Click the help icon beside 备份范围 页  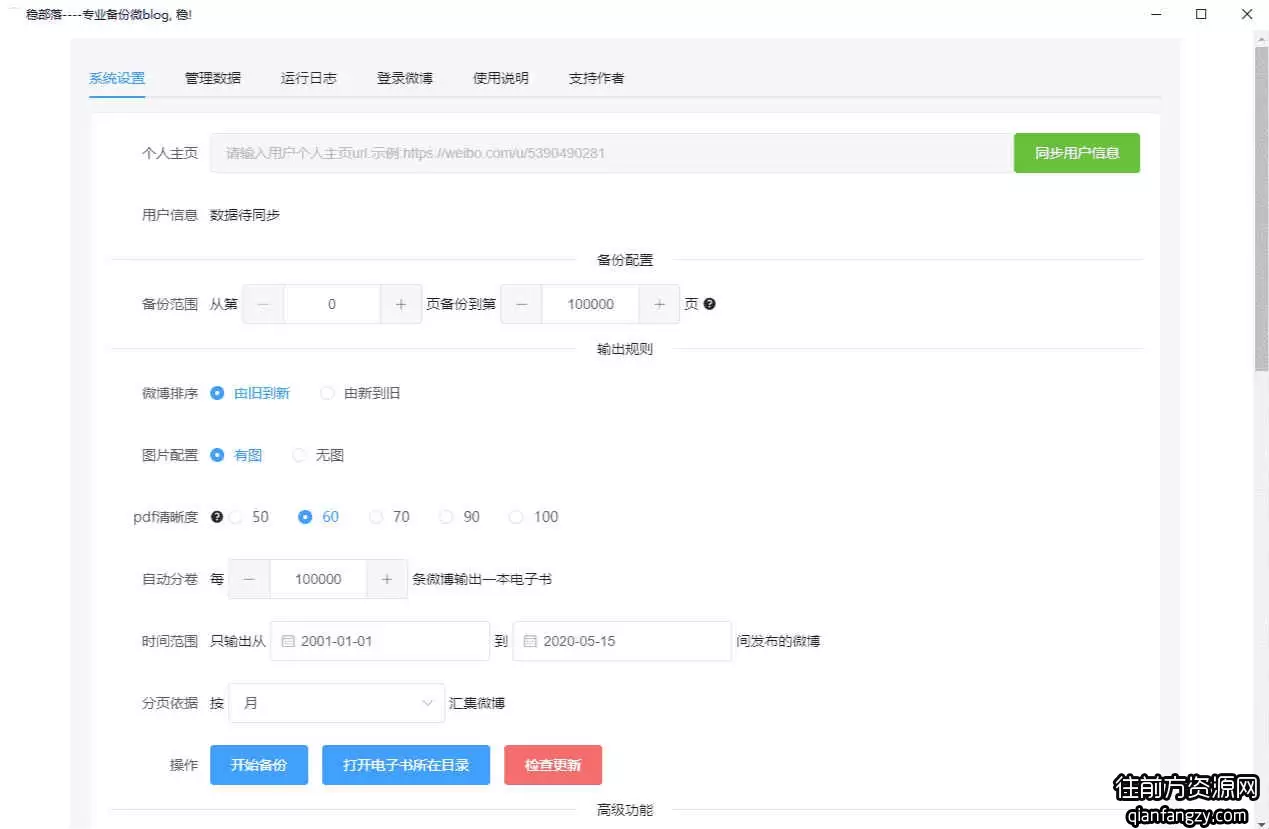point(710,304)
